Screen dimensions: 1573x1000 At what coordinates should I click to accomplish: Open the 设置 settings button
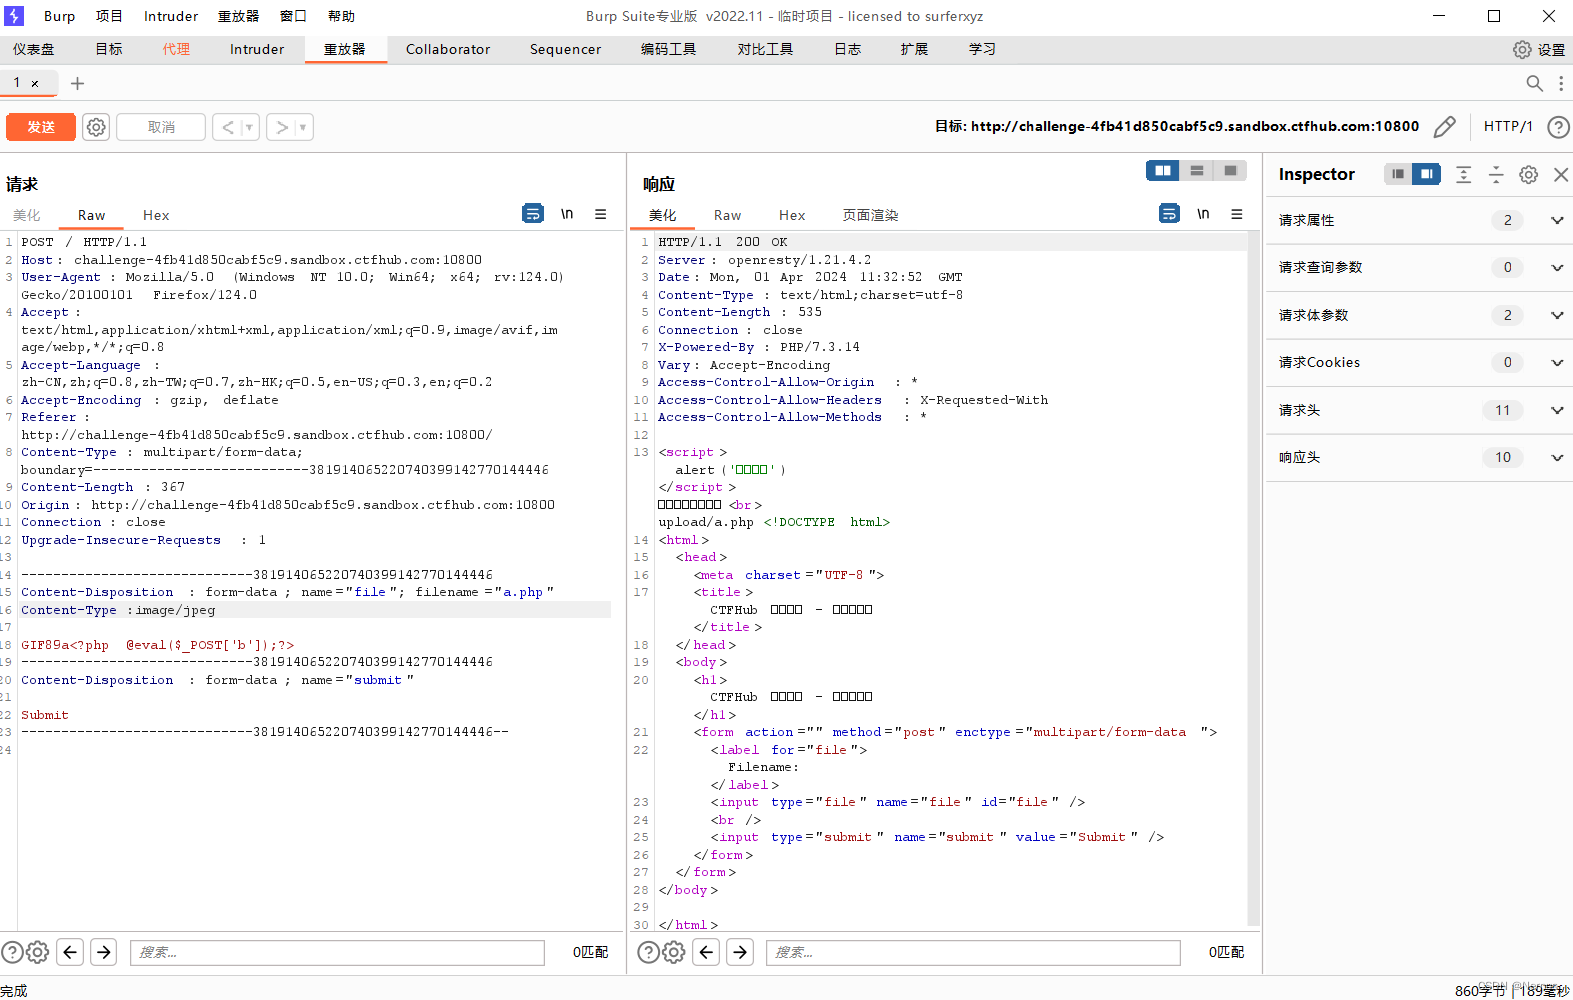(x=1539, y=50)
